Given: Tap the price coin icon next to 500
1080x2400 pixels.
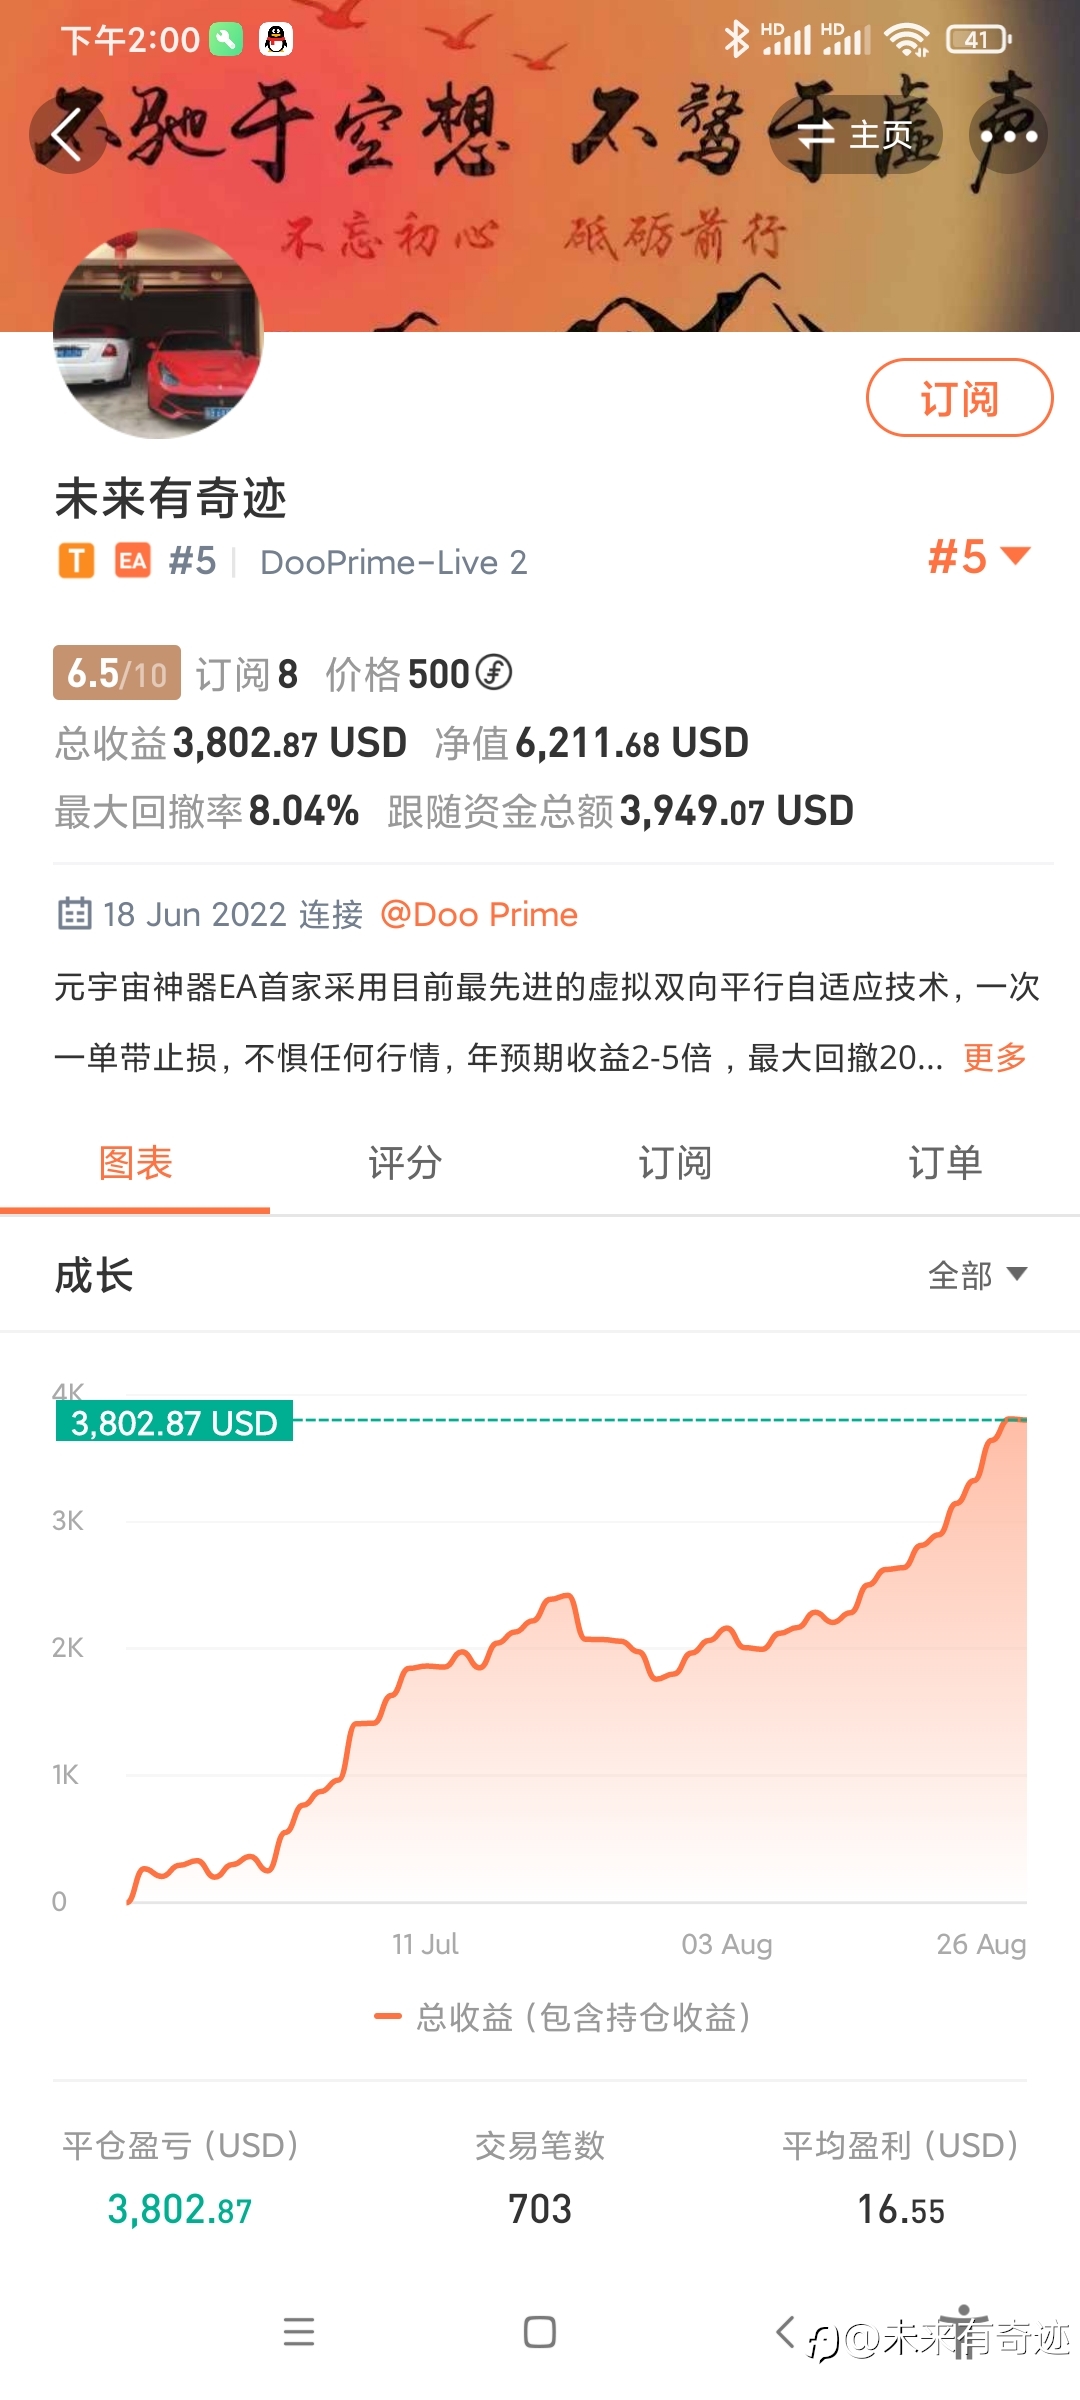Looking at the screenshot, I should tap(493, 672).
